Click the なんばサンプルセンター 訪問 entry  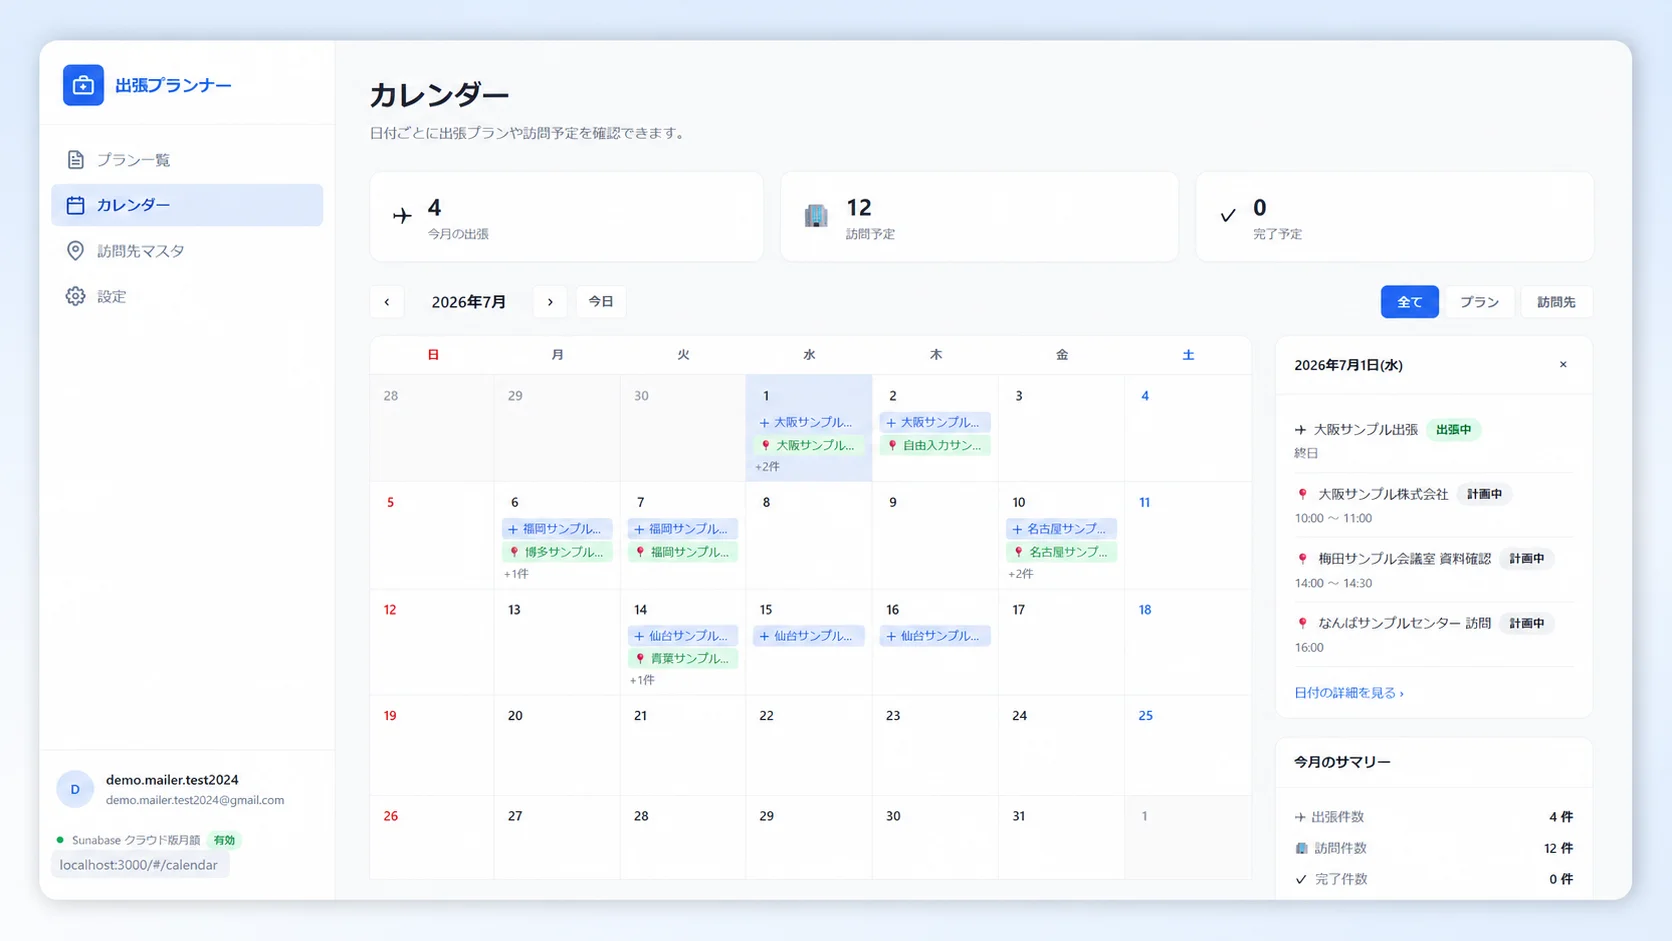(x=1433, y=634)
